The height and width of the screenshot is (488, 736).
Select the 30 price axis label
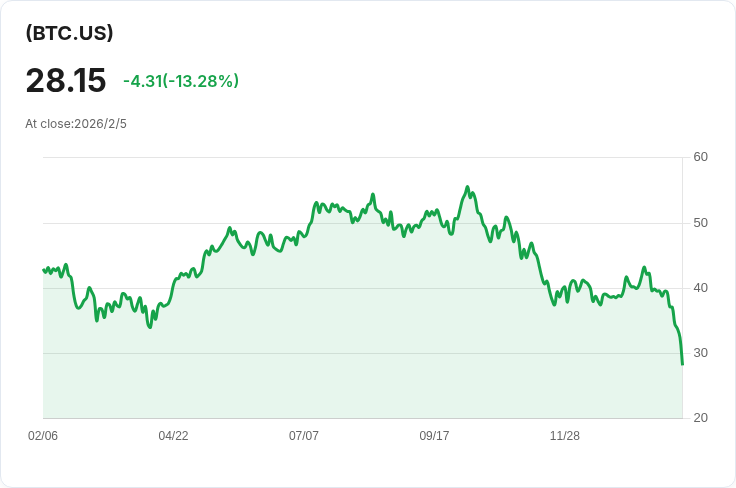(700, 353)
